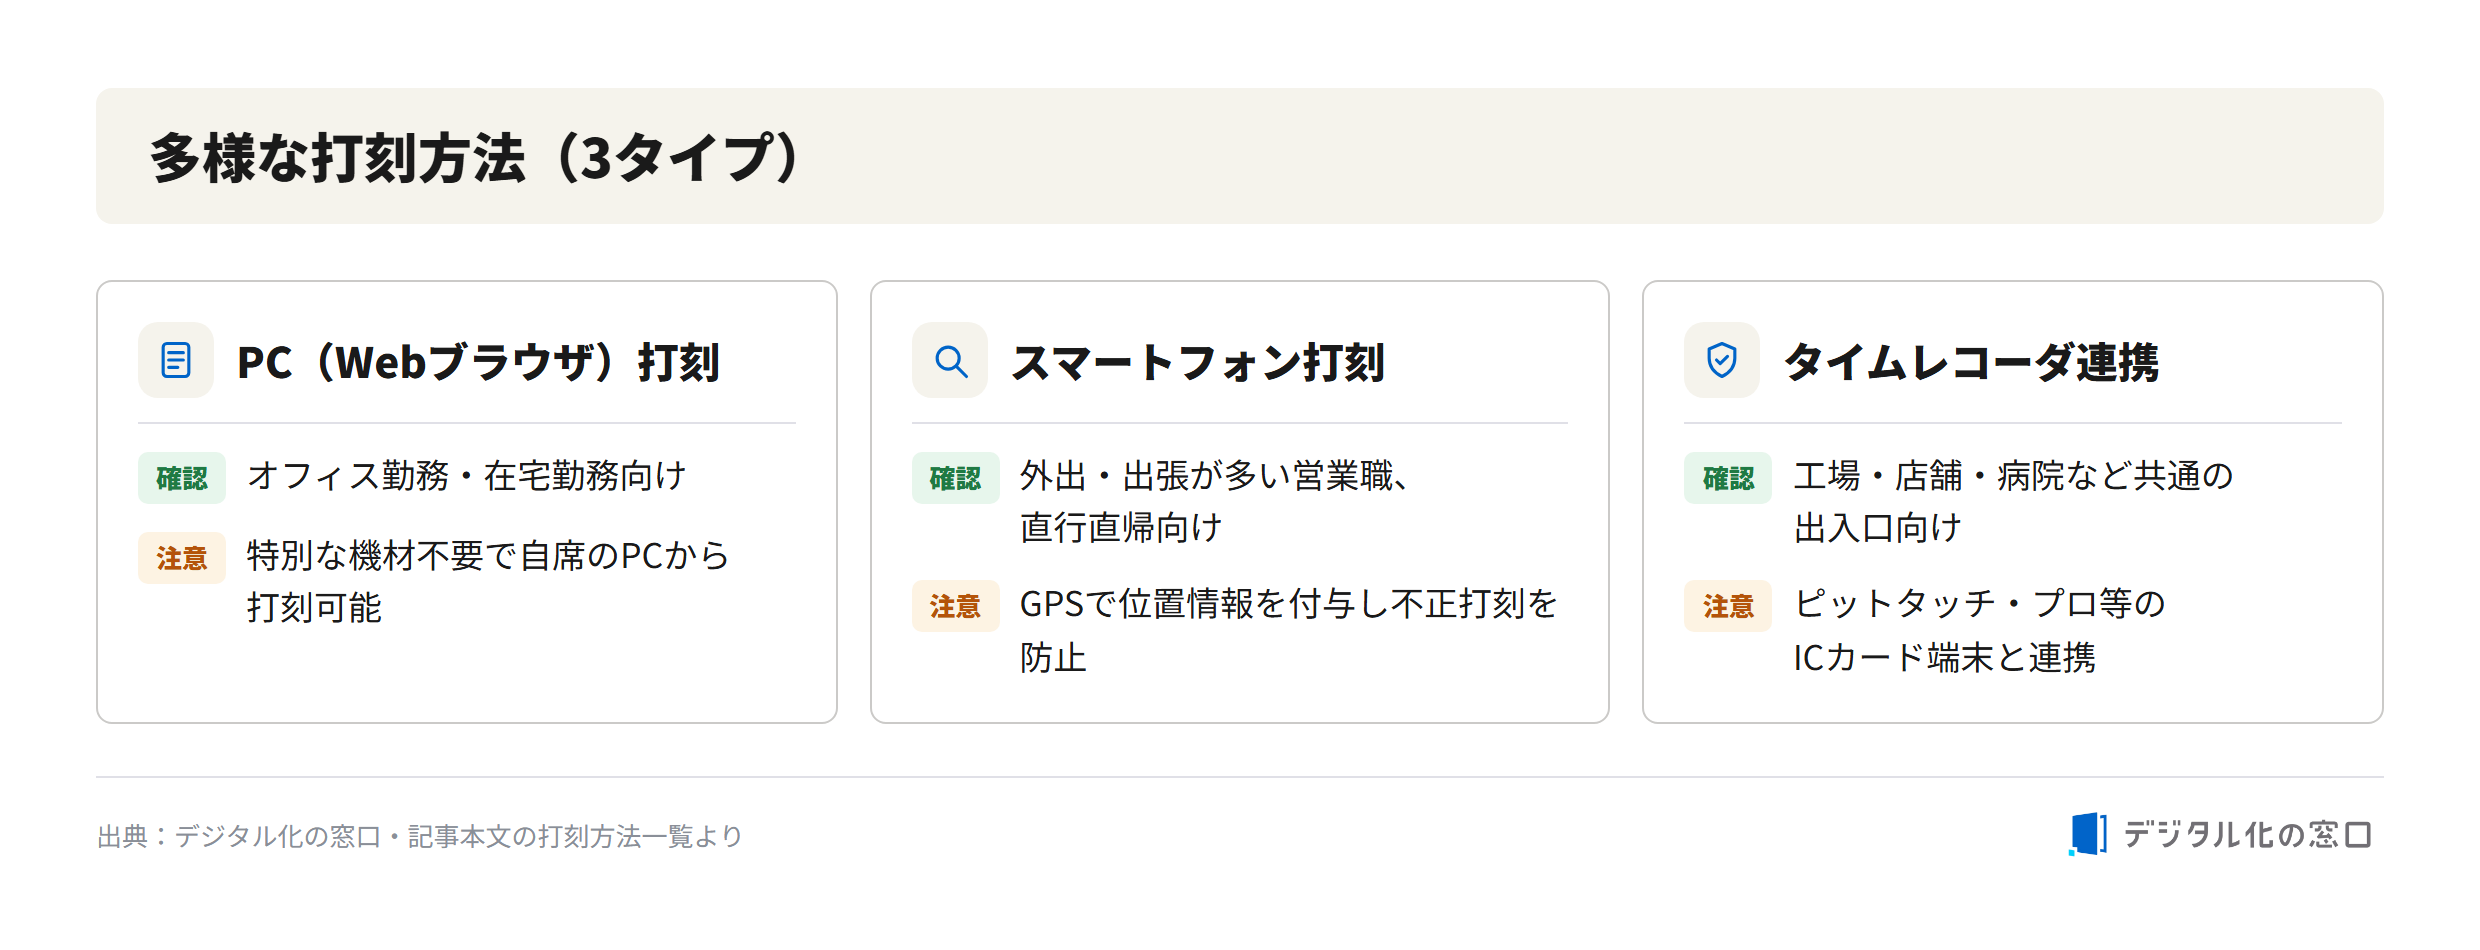Click the ピットタッチ・プロ等の ICカード text

pos(1980,630)
